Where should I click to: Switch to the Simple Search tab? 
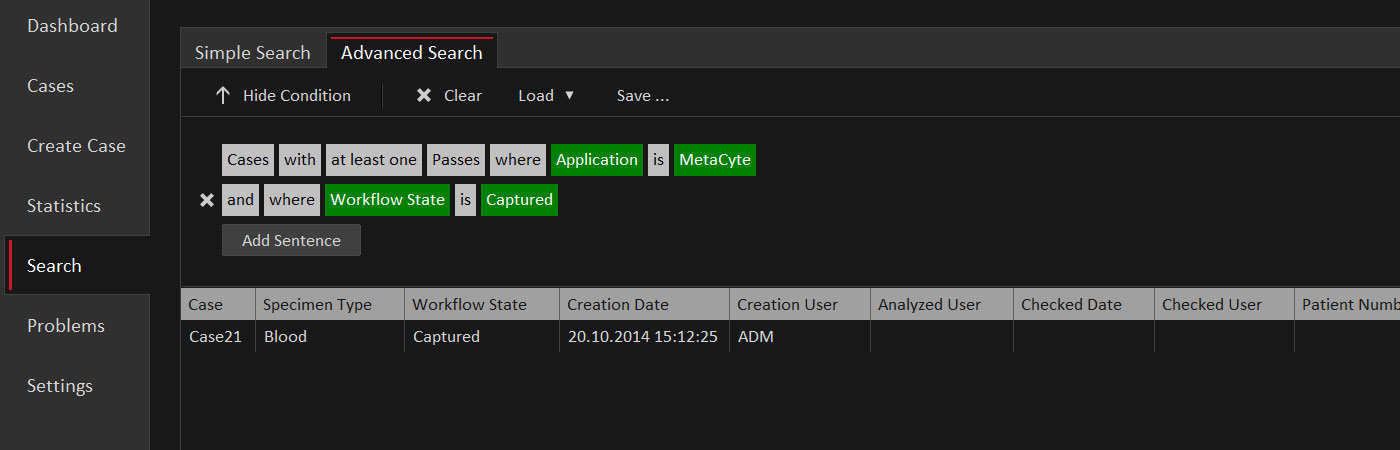click(252, 53)
